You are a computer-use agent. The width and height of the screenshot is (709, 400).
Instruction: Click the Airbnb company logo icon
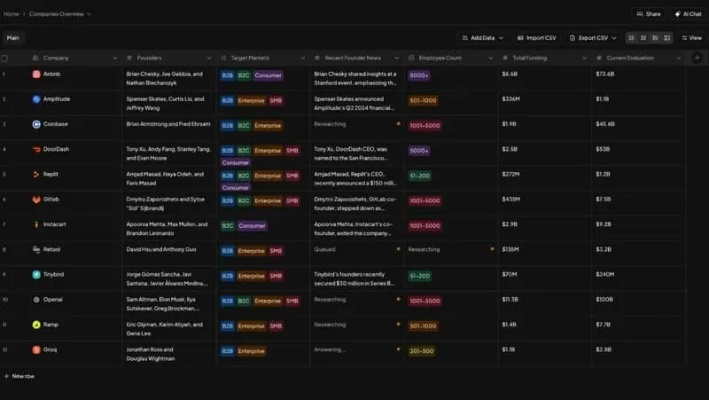point(36,74)
